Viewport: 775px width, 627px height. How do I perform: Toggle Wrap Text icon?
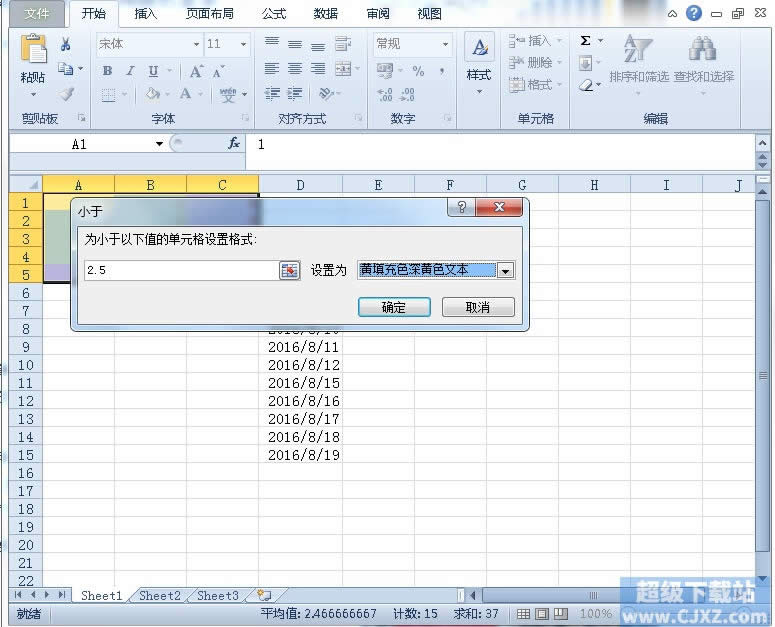(x=343, y=44)
